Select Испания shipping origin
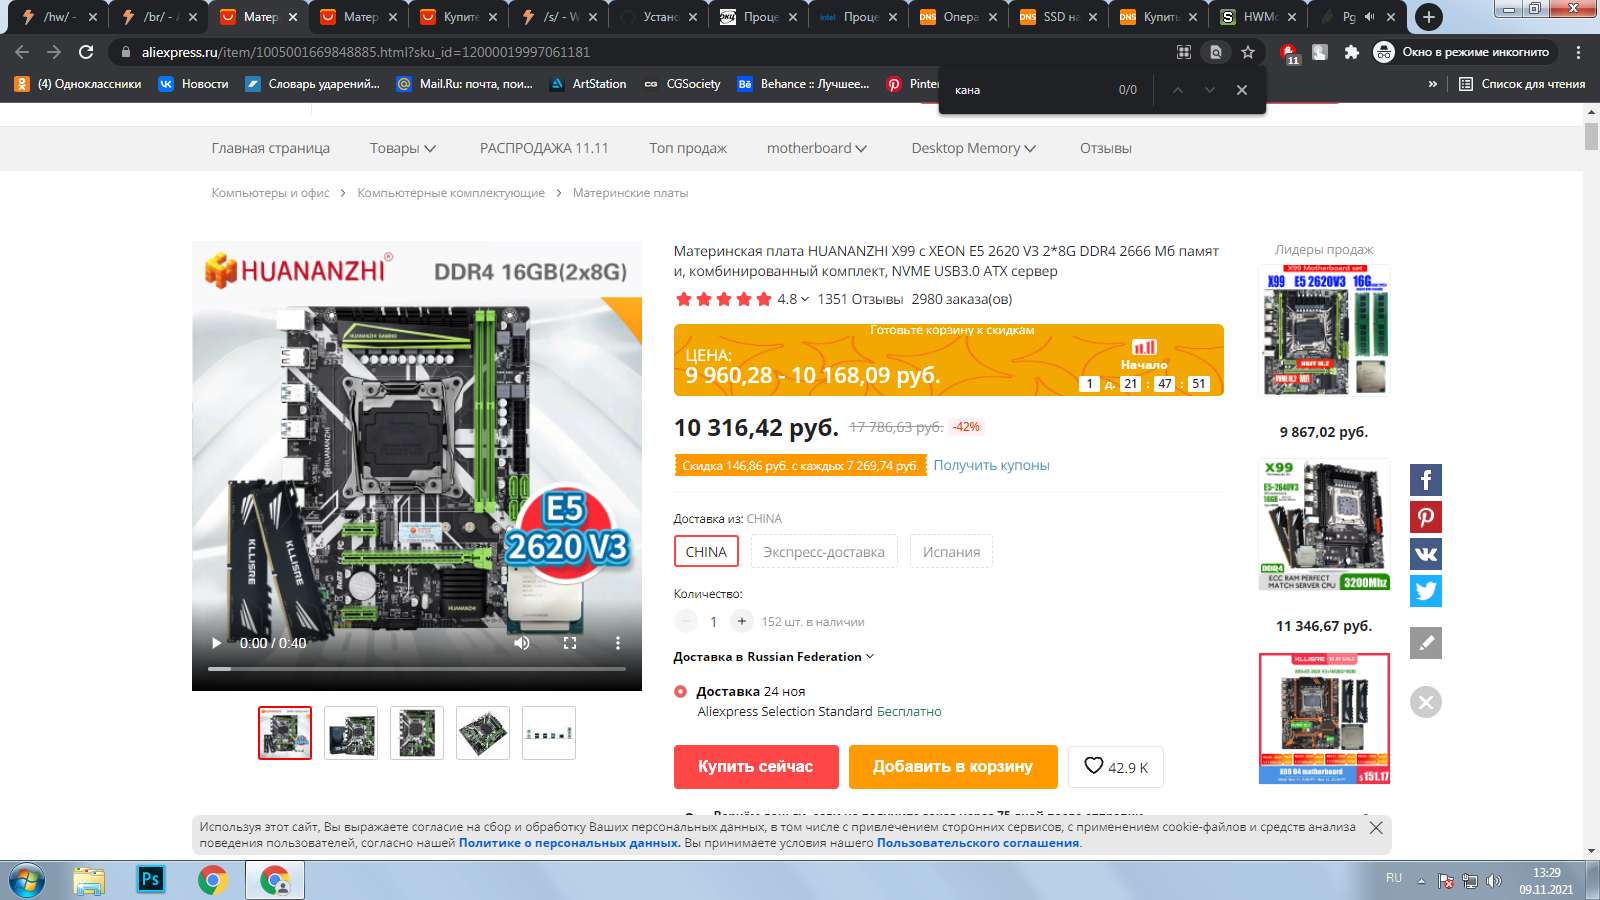1600x900 pixels. point(950,552)
